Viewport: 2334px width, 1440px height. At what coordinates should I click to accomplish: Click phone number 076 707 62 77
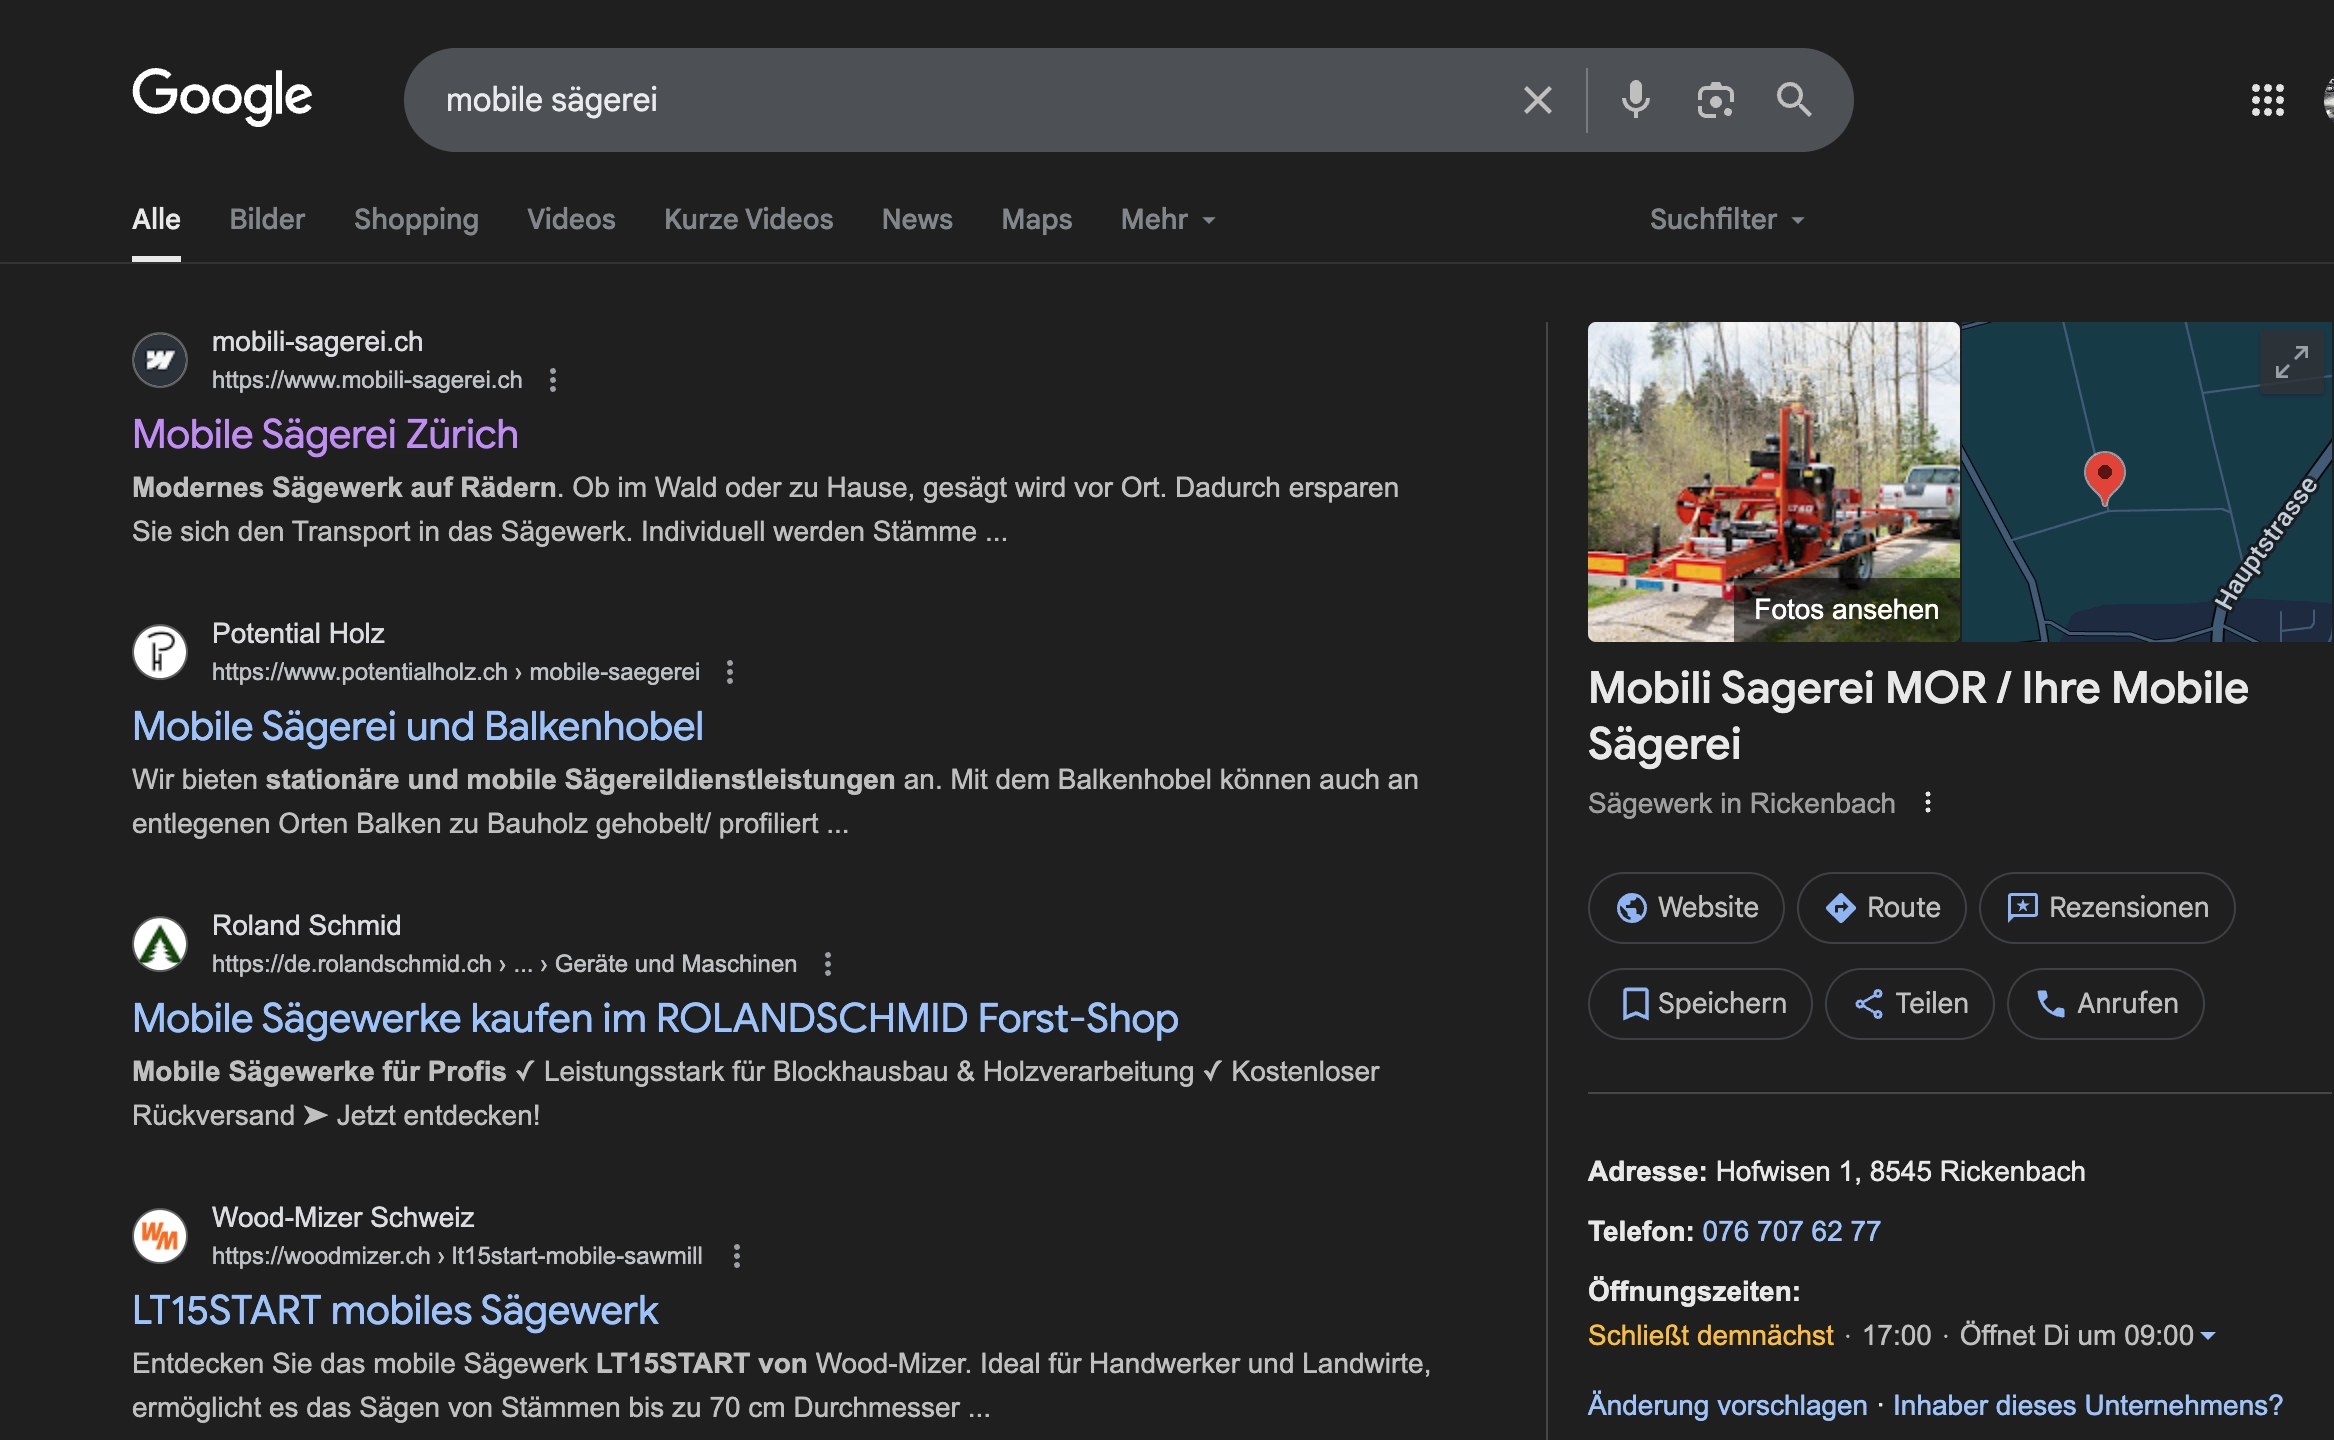(1791, 1231)
